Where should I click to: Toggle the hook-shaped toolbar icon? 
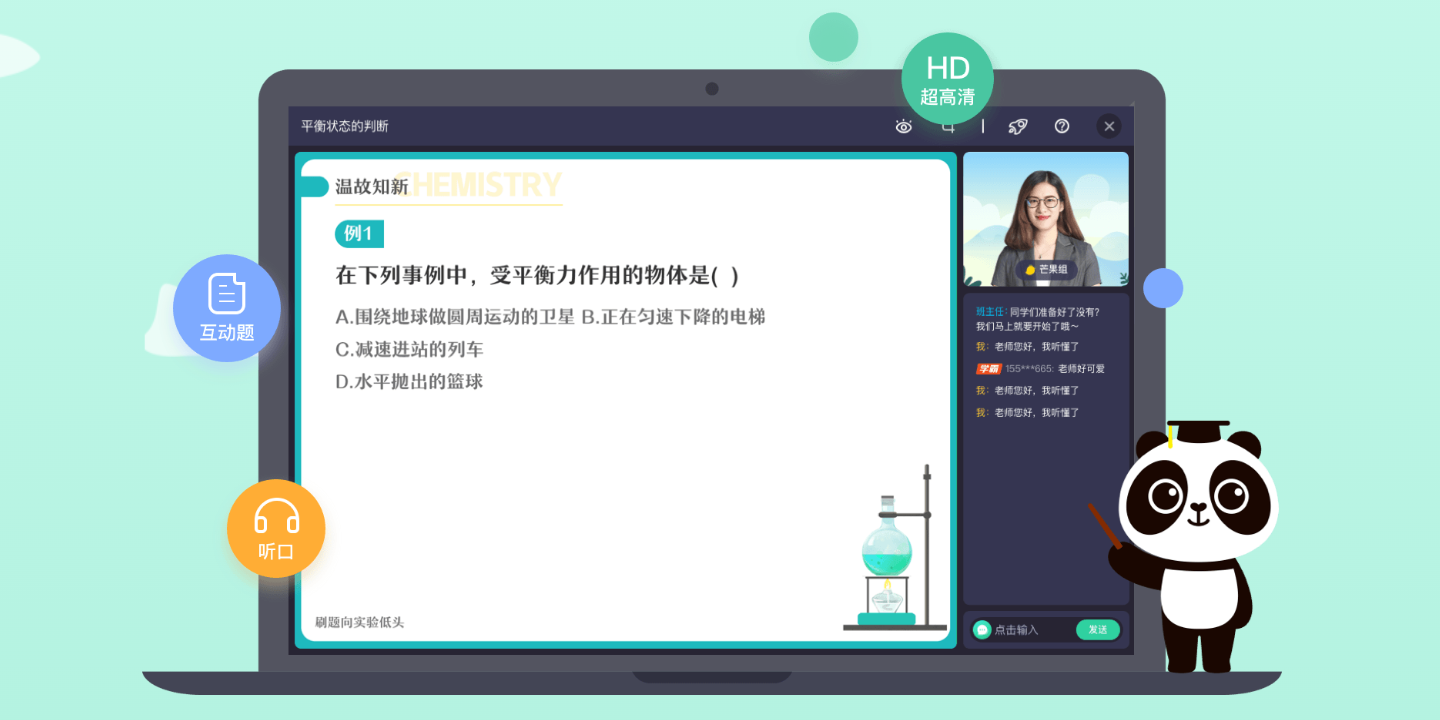pyautogui.click(x=948, y=126)
